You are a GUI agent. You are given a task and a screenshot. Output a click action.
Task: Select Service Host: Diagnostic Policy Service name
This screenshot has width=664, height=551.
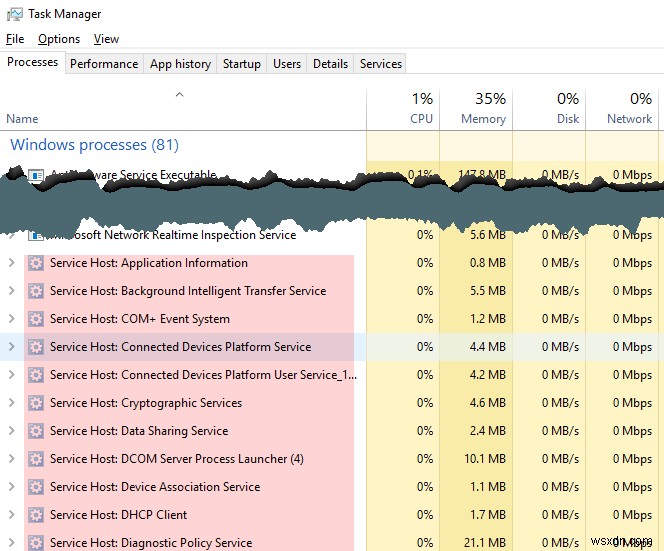[151, 543]
